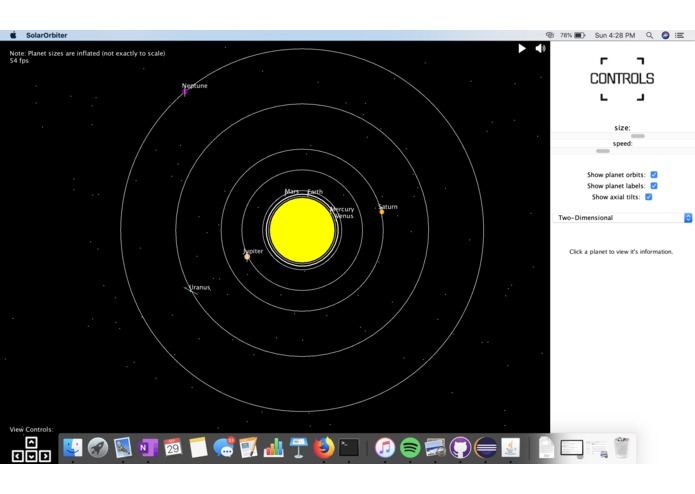Screen dimensions: 695x494
Task: Click the battery status indicator
Action: click(x=573, y=35)
